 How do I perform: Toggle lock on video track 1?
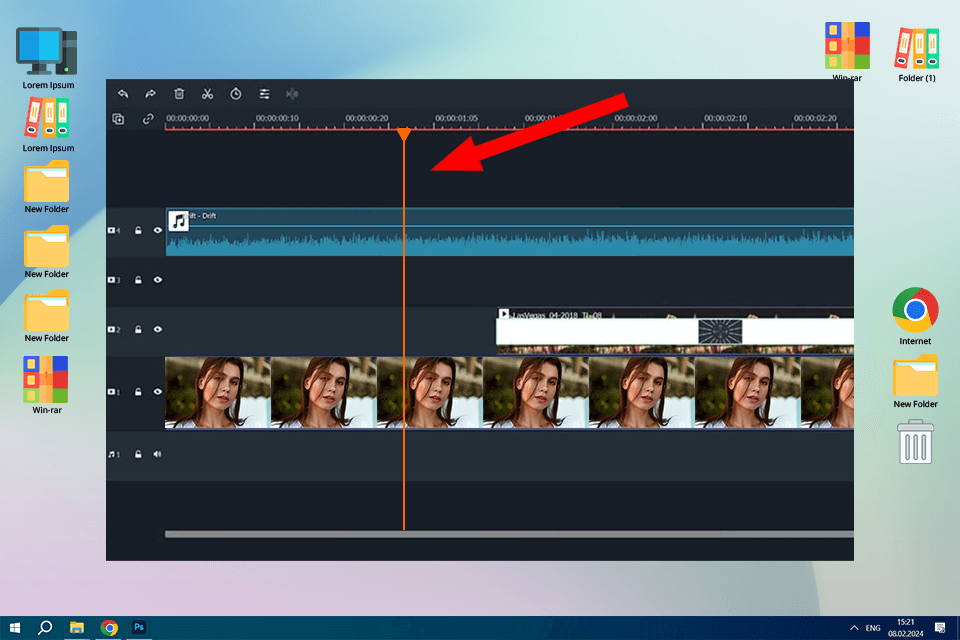point(138,392)
